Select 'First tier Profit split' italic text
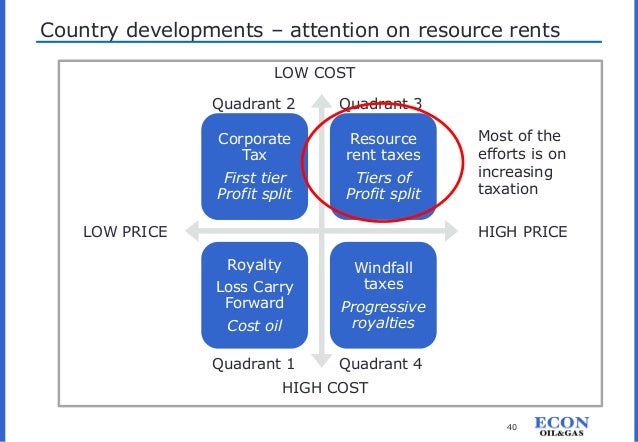Viewport: 638px width, 442px height. 254,186
